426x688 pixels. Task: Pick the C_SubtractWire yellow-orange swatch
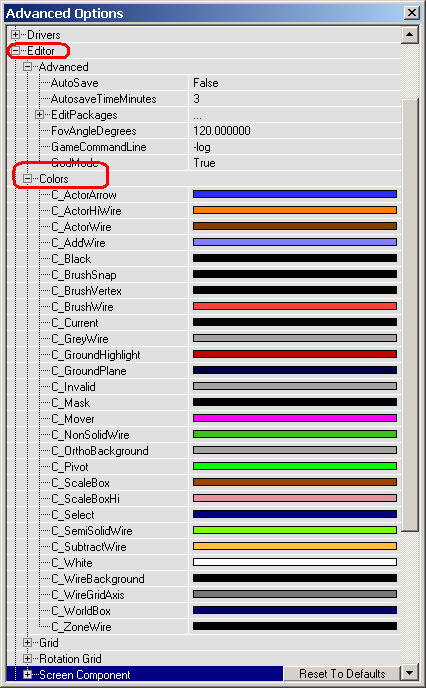pyautogui.click(x=295, y=546)
